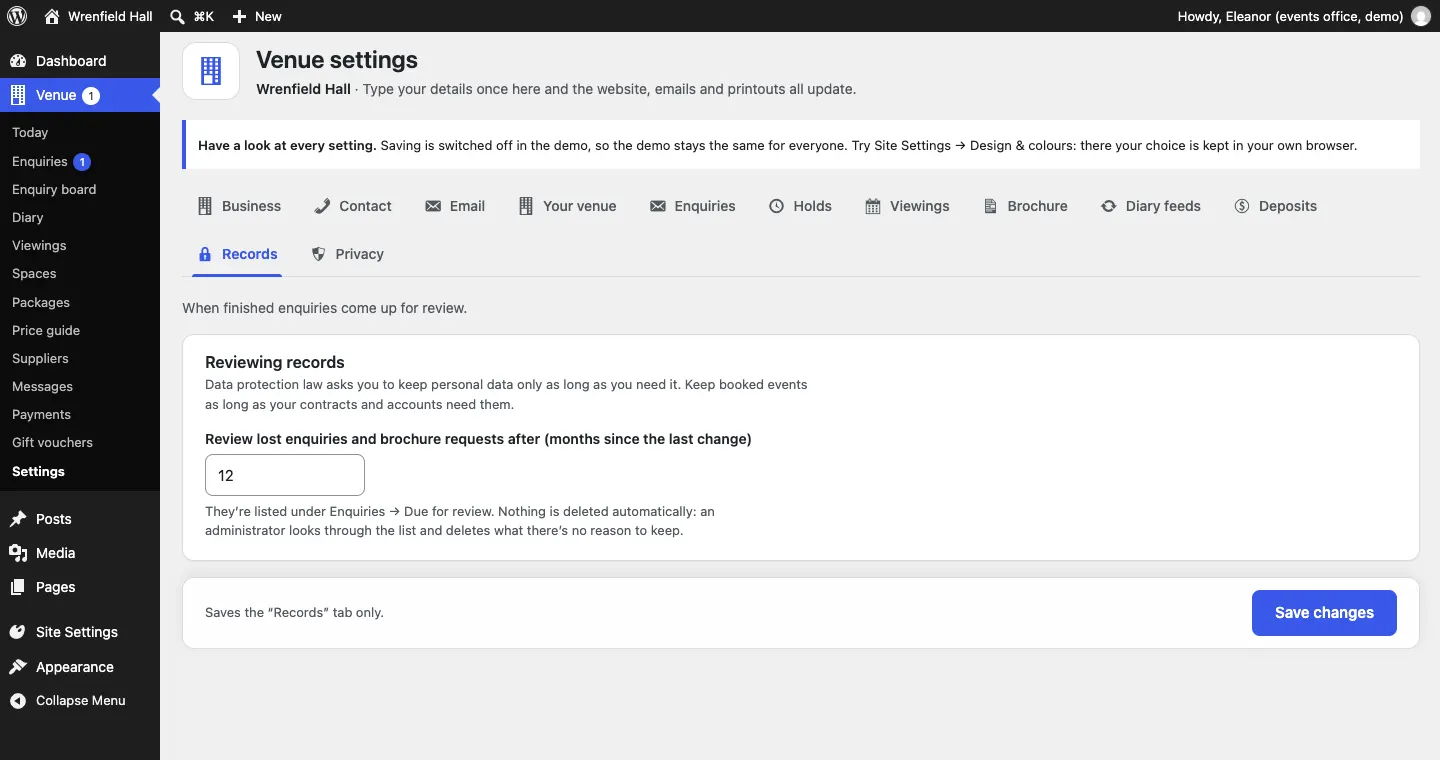Viewport: 1440px width, 760px height.
Task: Click the Your venue tab icon
Action: coord(526,206)
